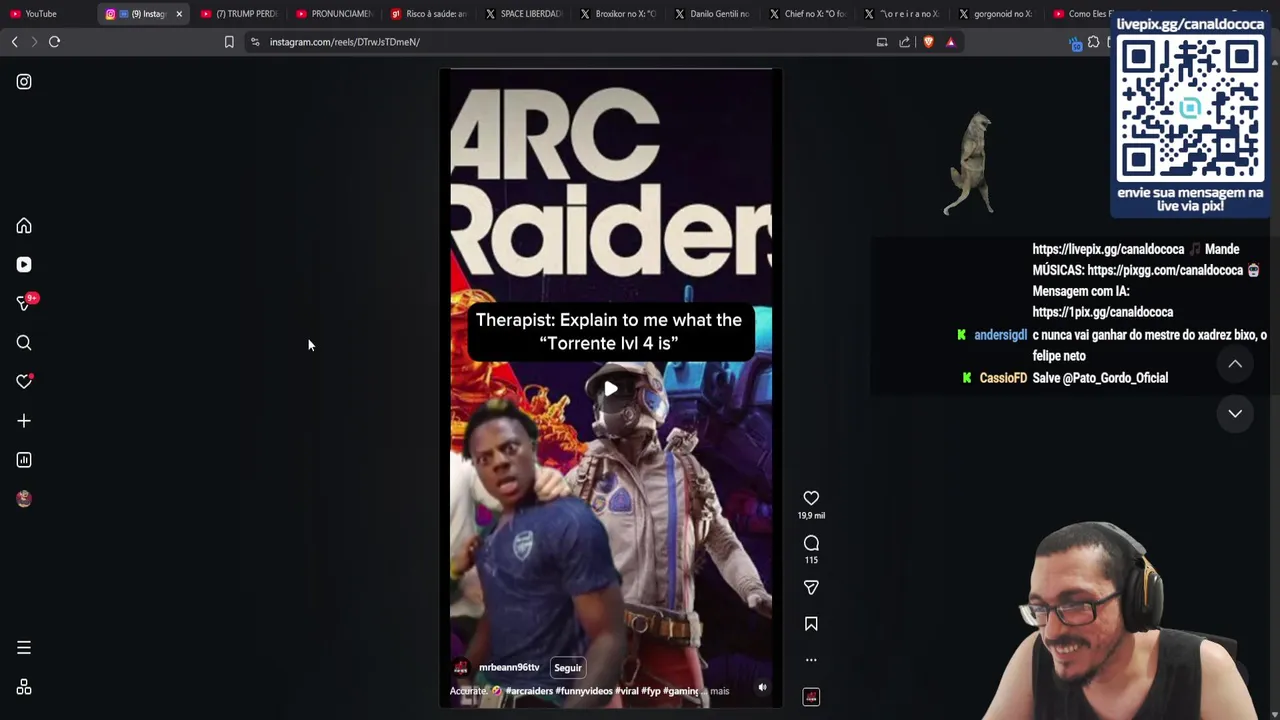Unmute the reel audio
The image size is (1280, 720).
point(762,687)
